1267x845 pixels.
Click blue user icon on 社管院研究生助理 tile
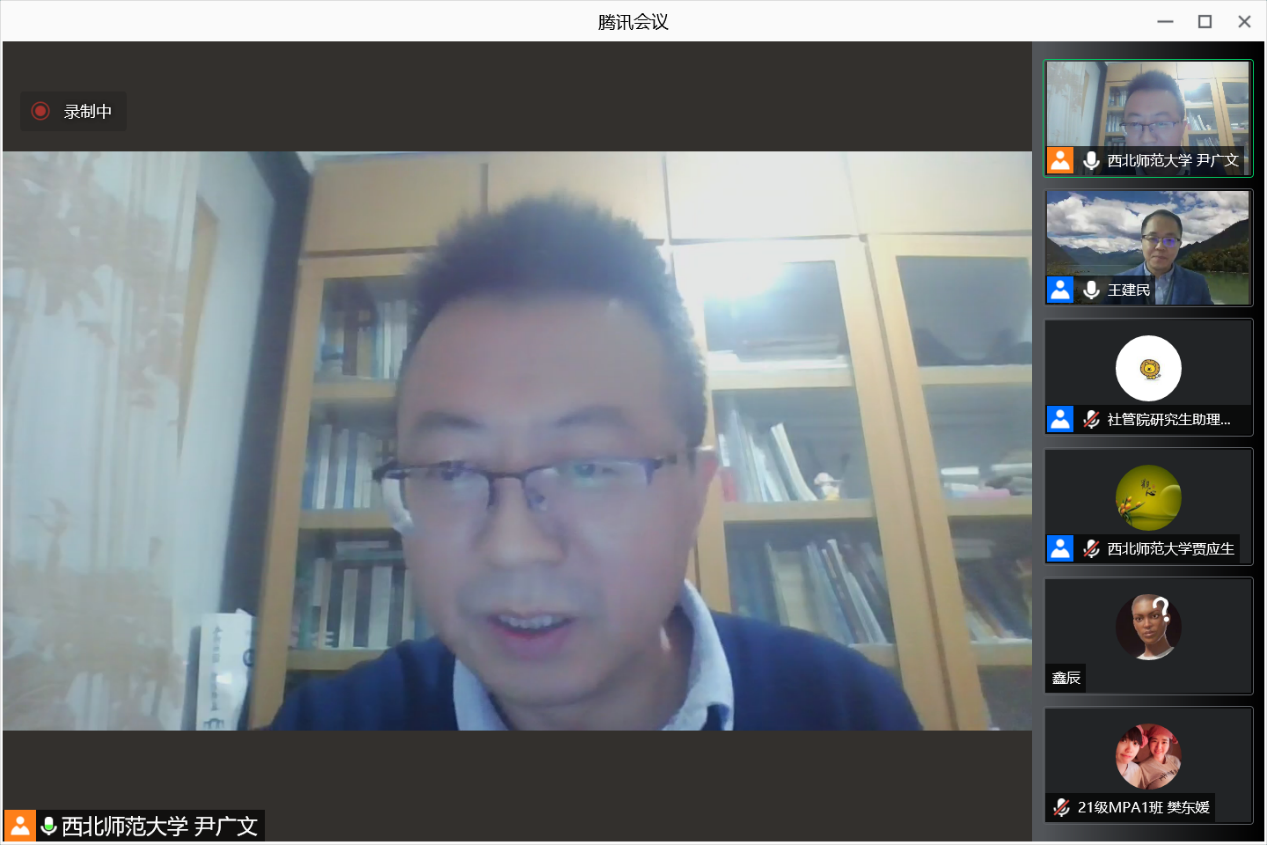1060,419
